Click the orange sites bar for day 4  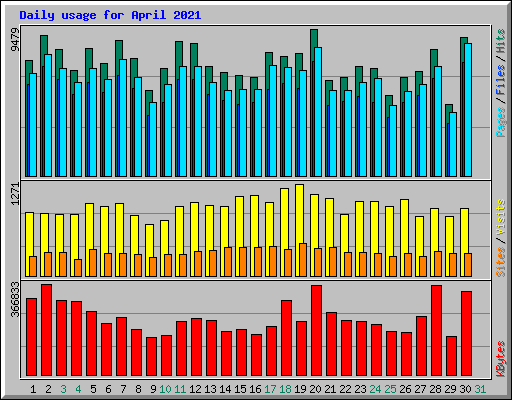point(78,268)
